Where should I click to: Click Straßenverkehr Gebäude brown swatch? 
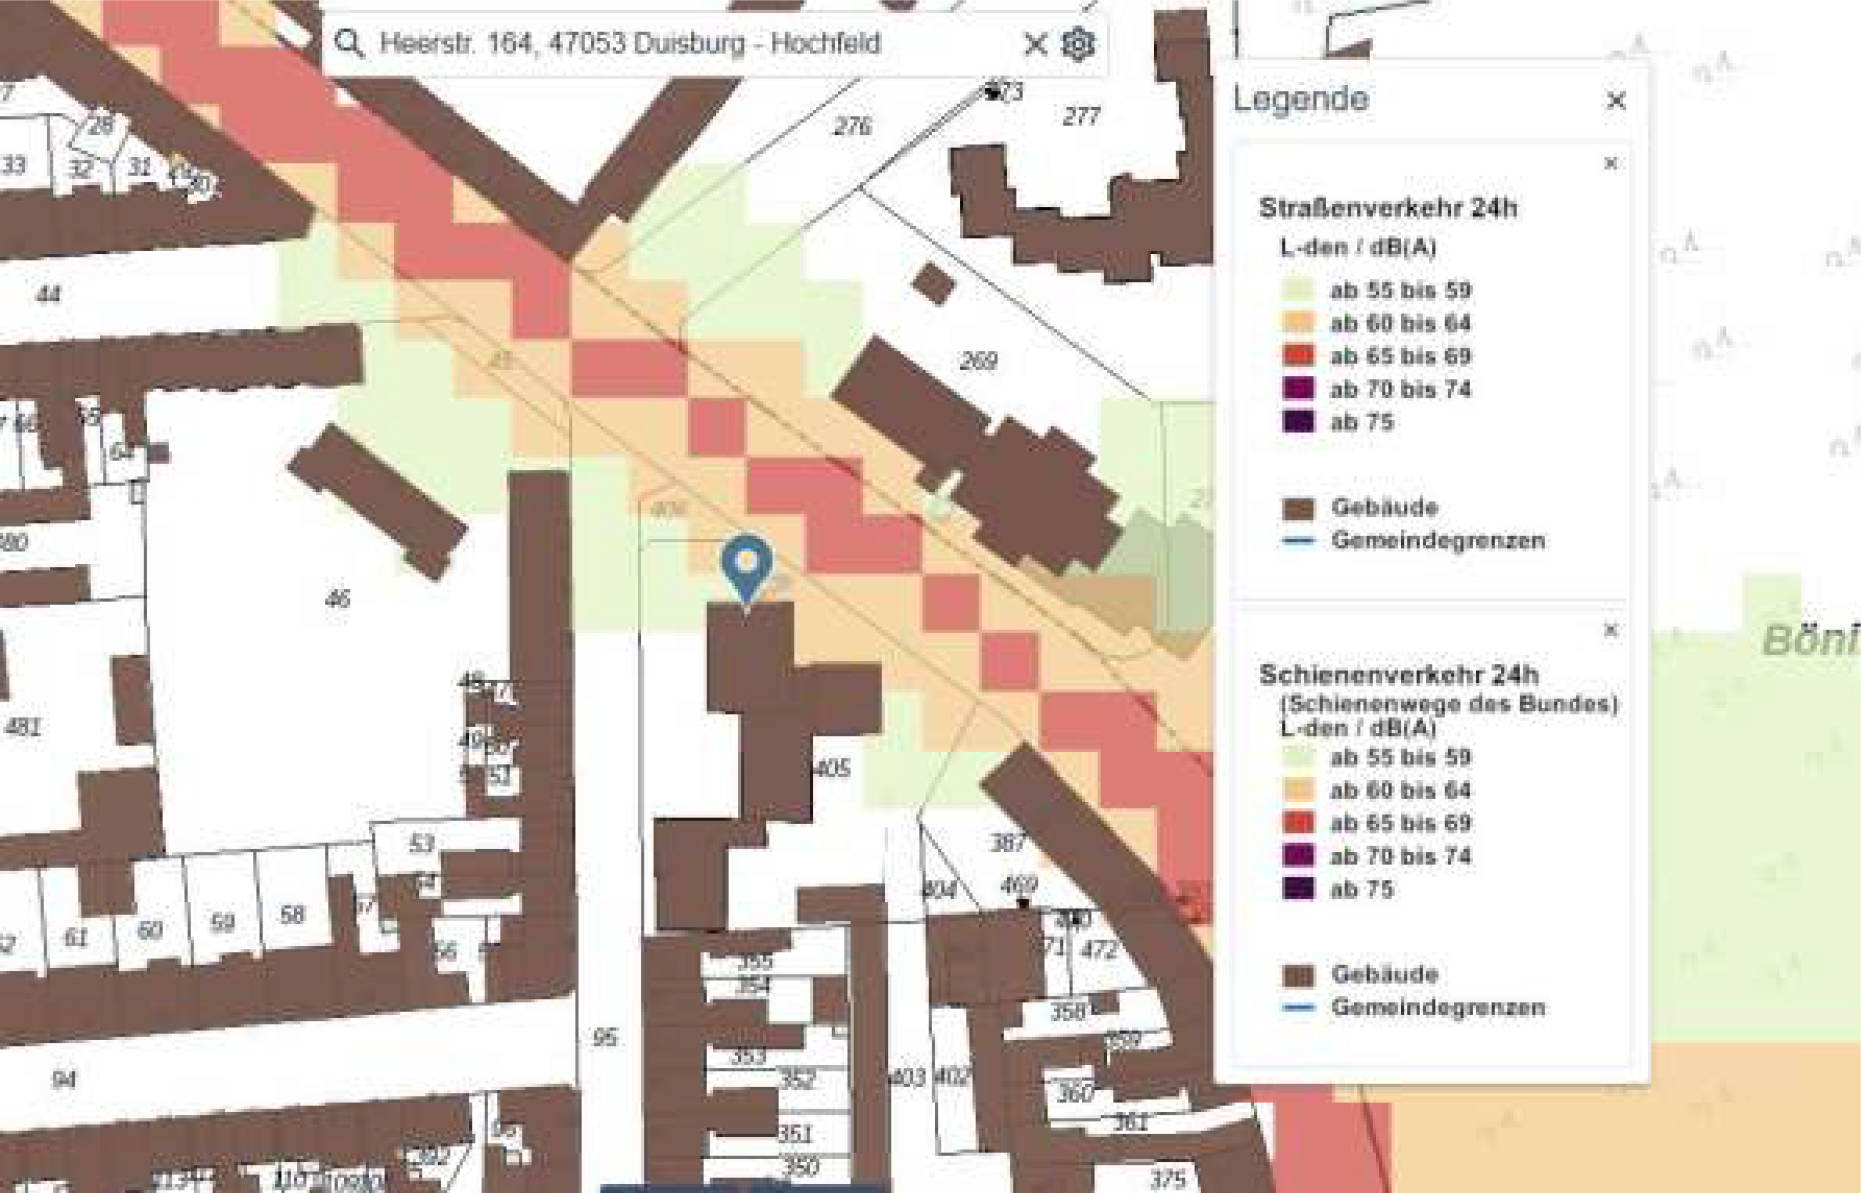[1298, 508]
